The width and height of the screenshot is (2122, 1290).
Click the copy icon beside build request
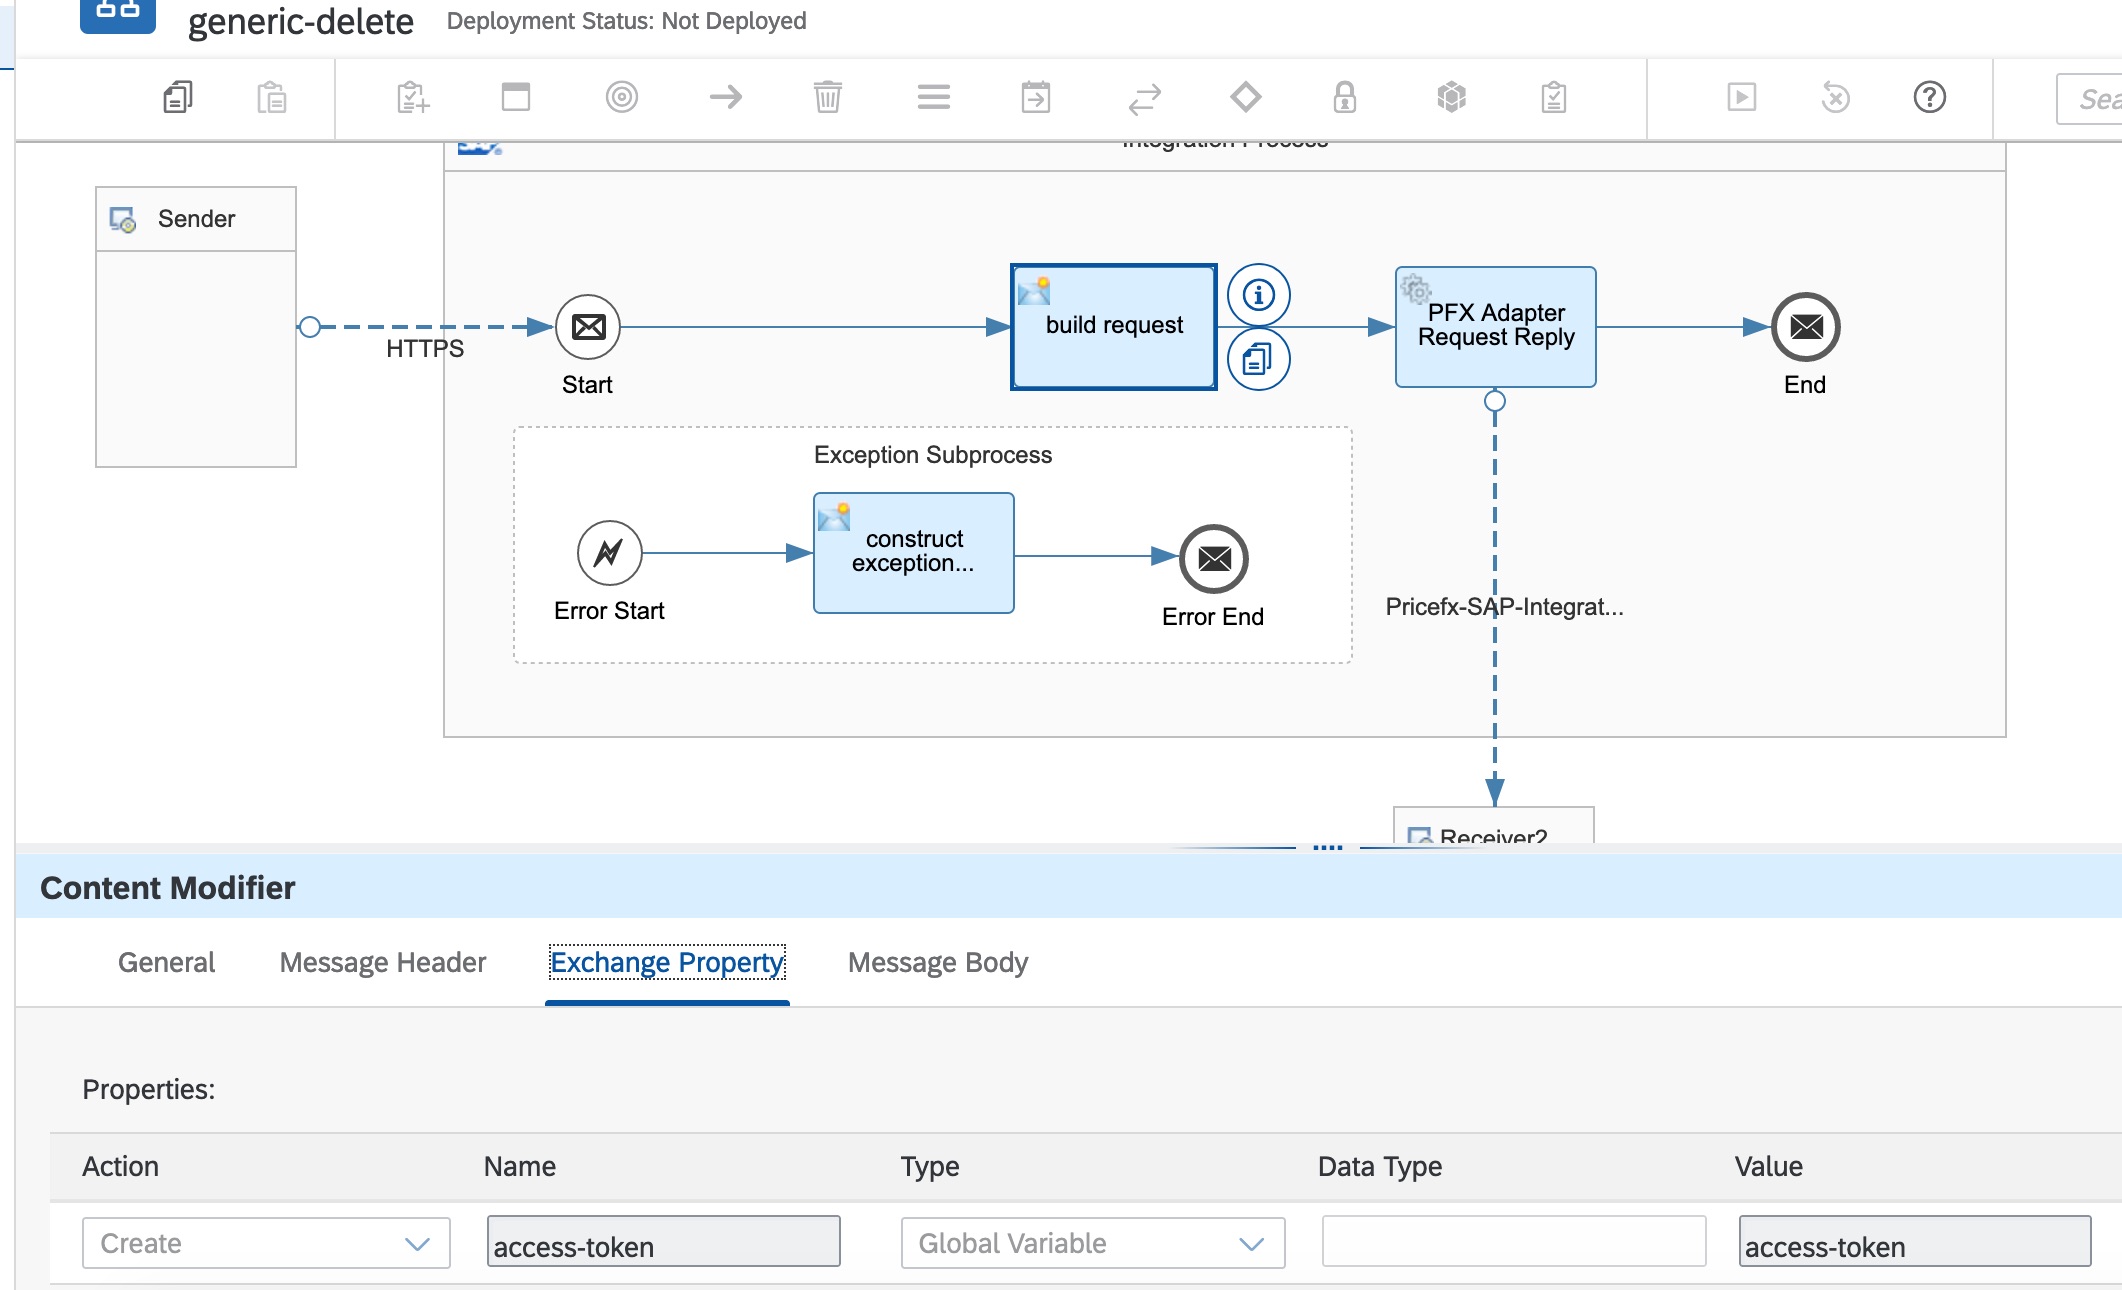click(x=1258, y=359)
